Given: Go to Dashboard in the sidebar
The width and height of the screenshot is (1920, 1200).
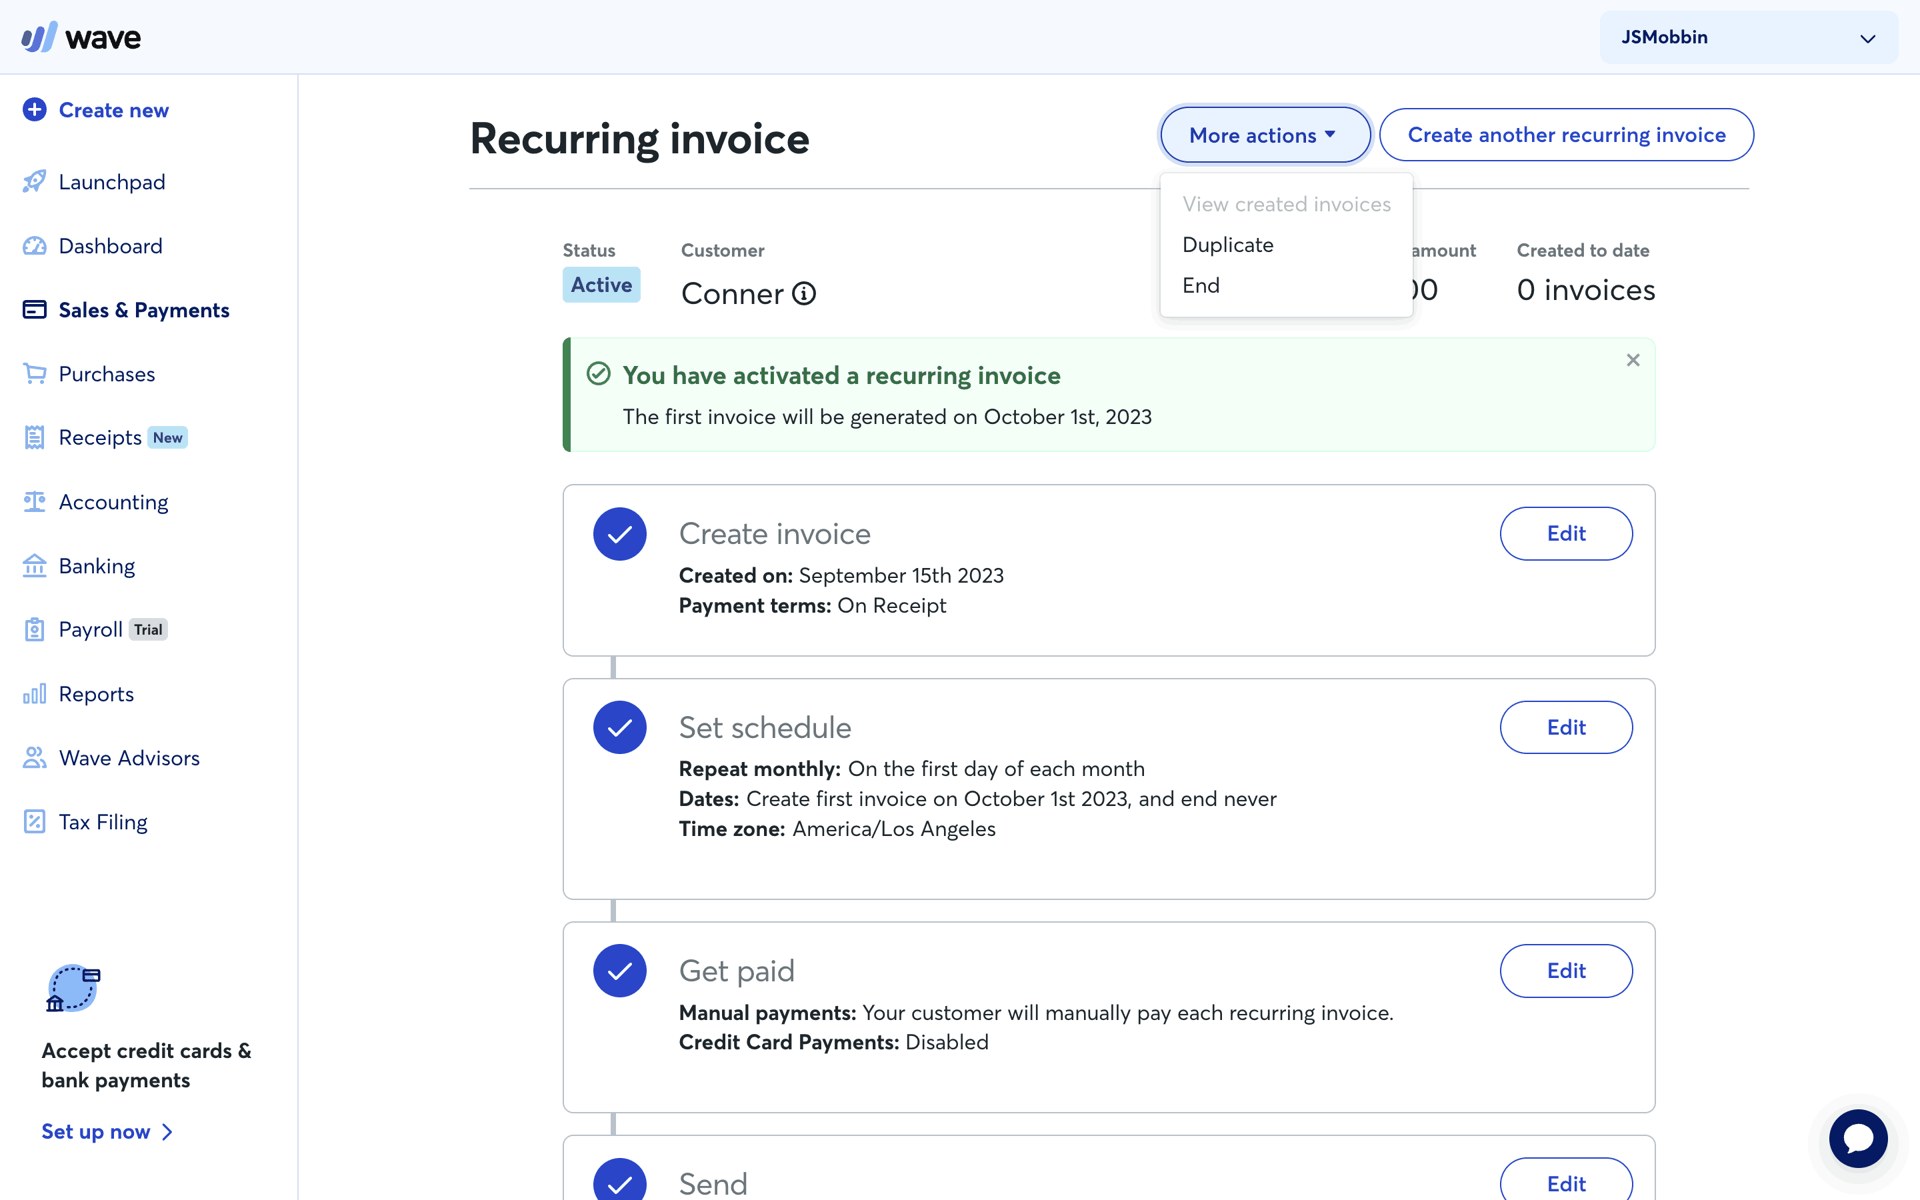Looking at the screenshot, I should click(x=110, y=246).
